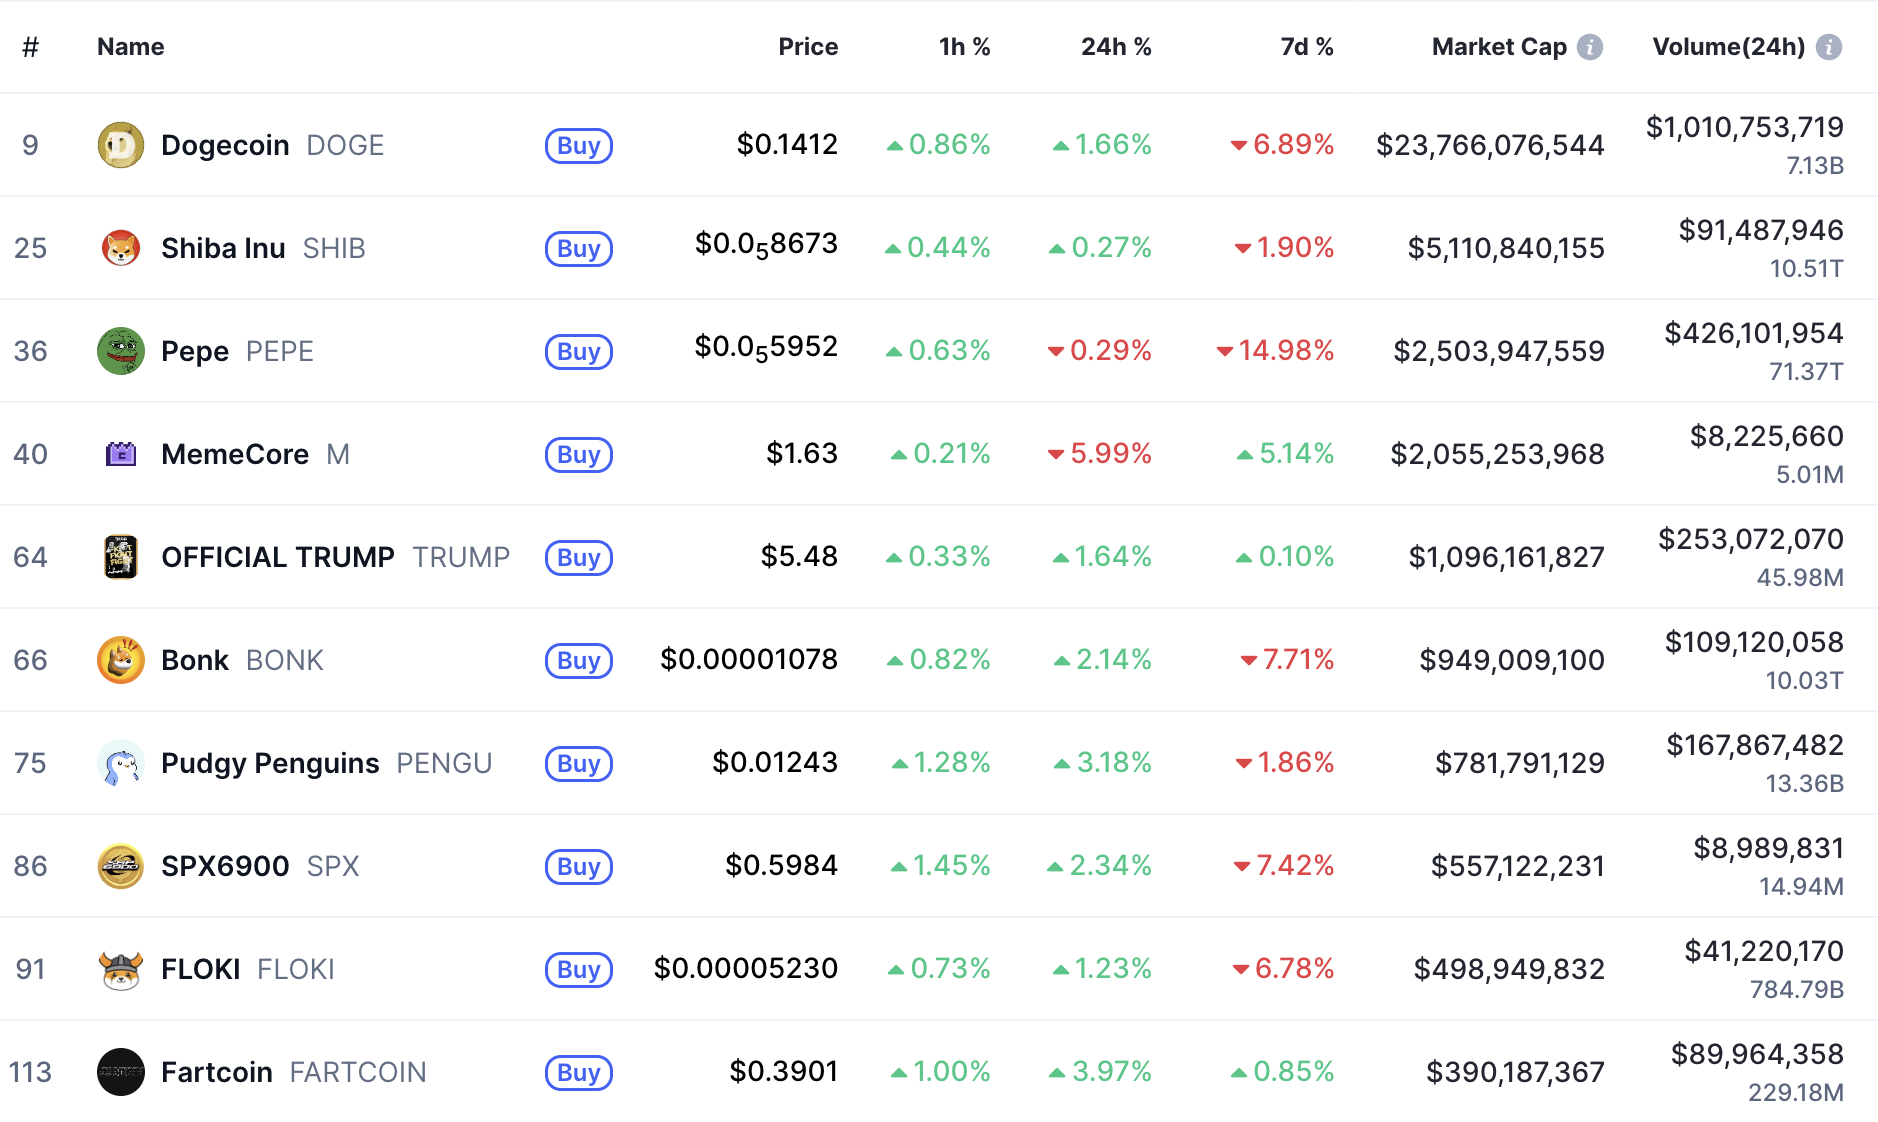Image resolution: width=1878 pixels, height=1122 pixels.
Task: Click the Pudgy Penguins logo
Action: coord(121,763)
